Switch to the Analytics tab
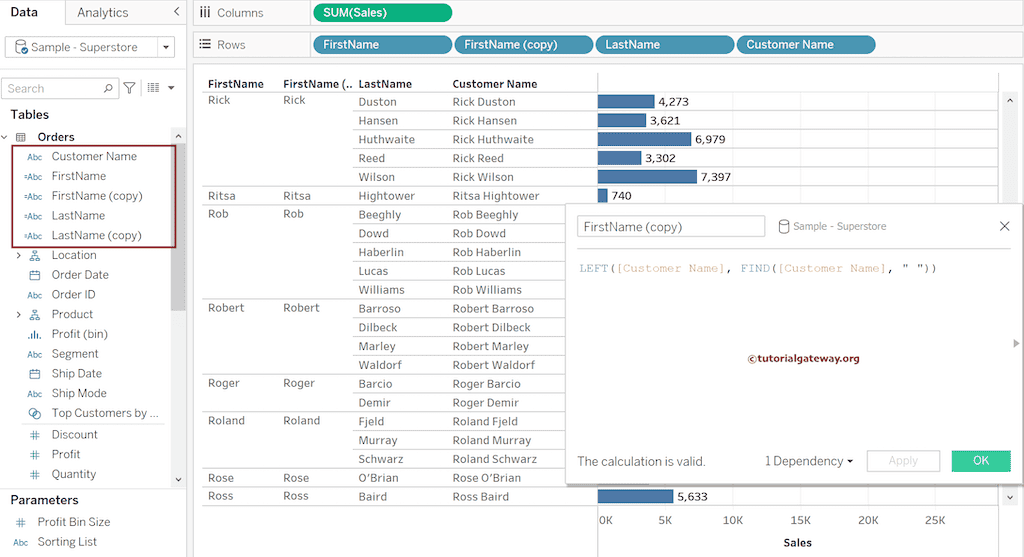 click(102, 12)
